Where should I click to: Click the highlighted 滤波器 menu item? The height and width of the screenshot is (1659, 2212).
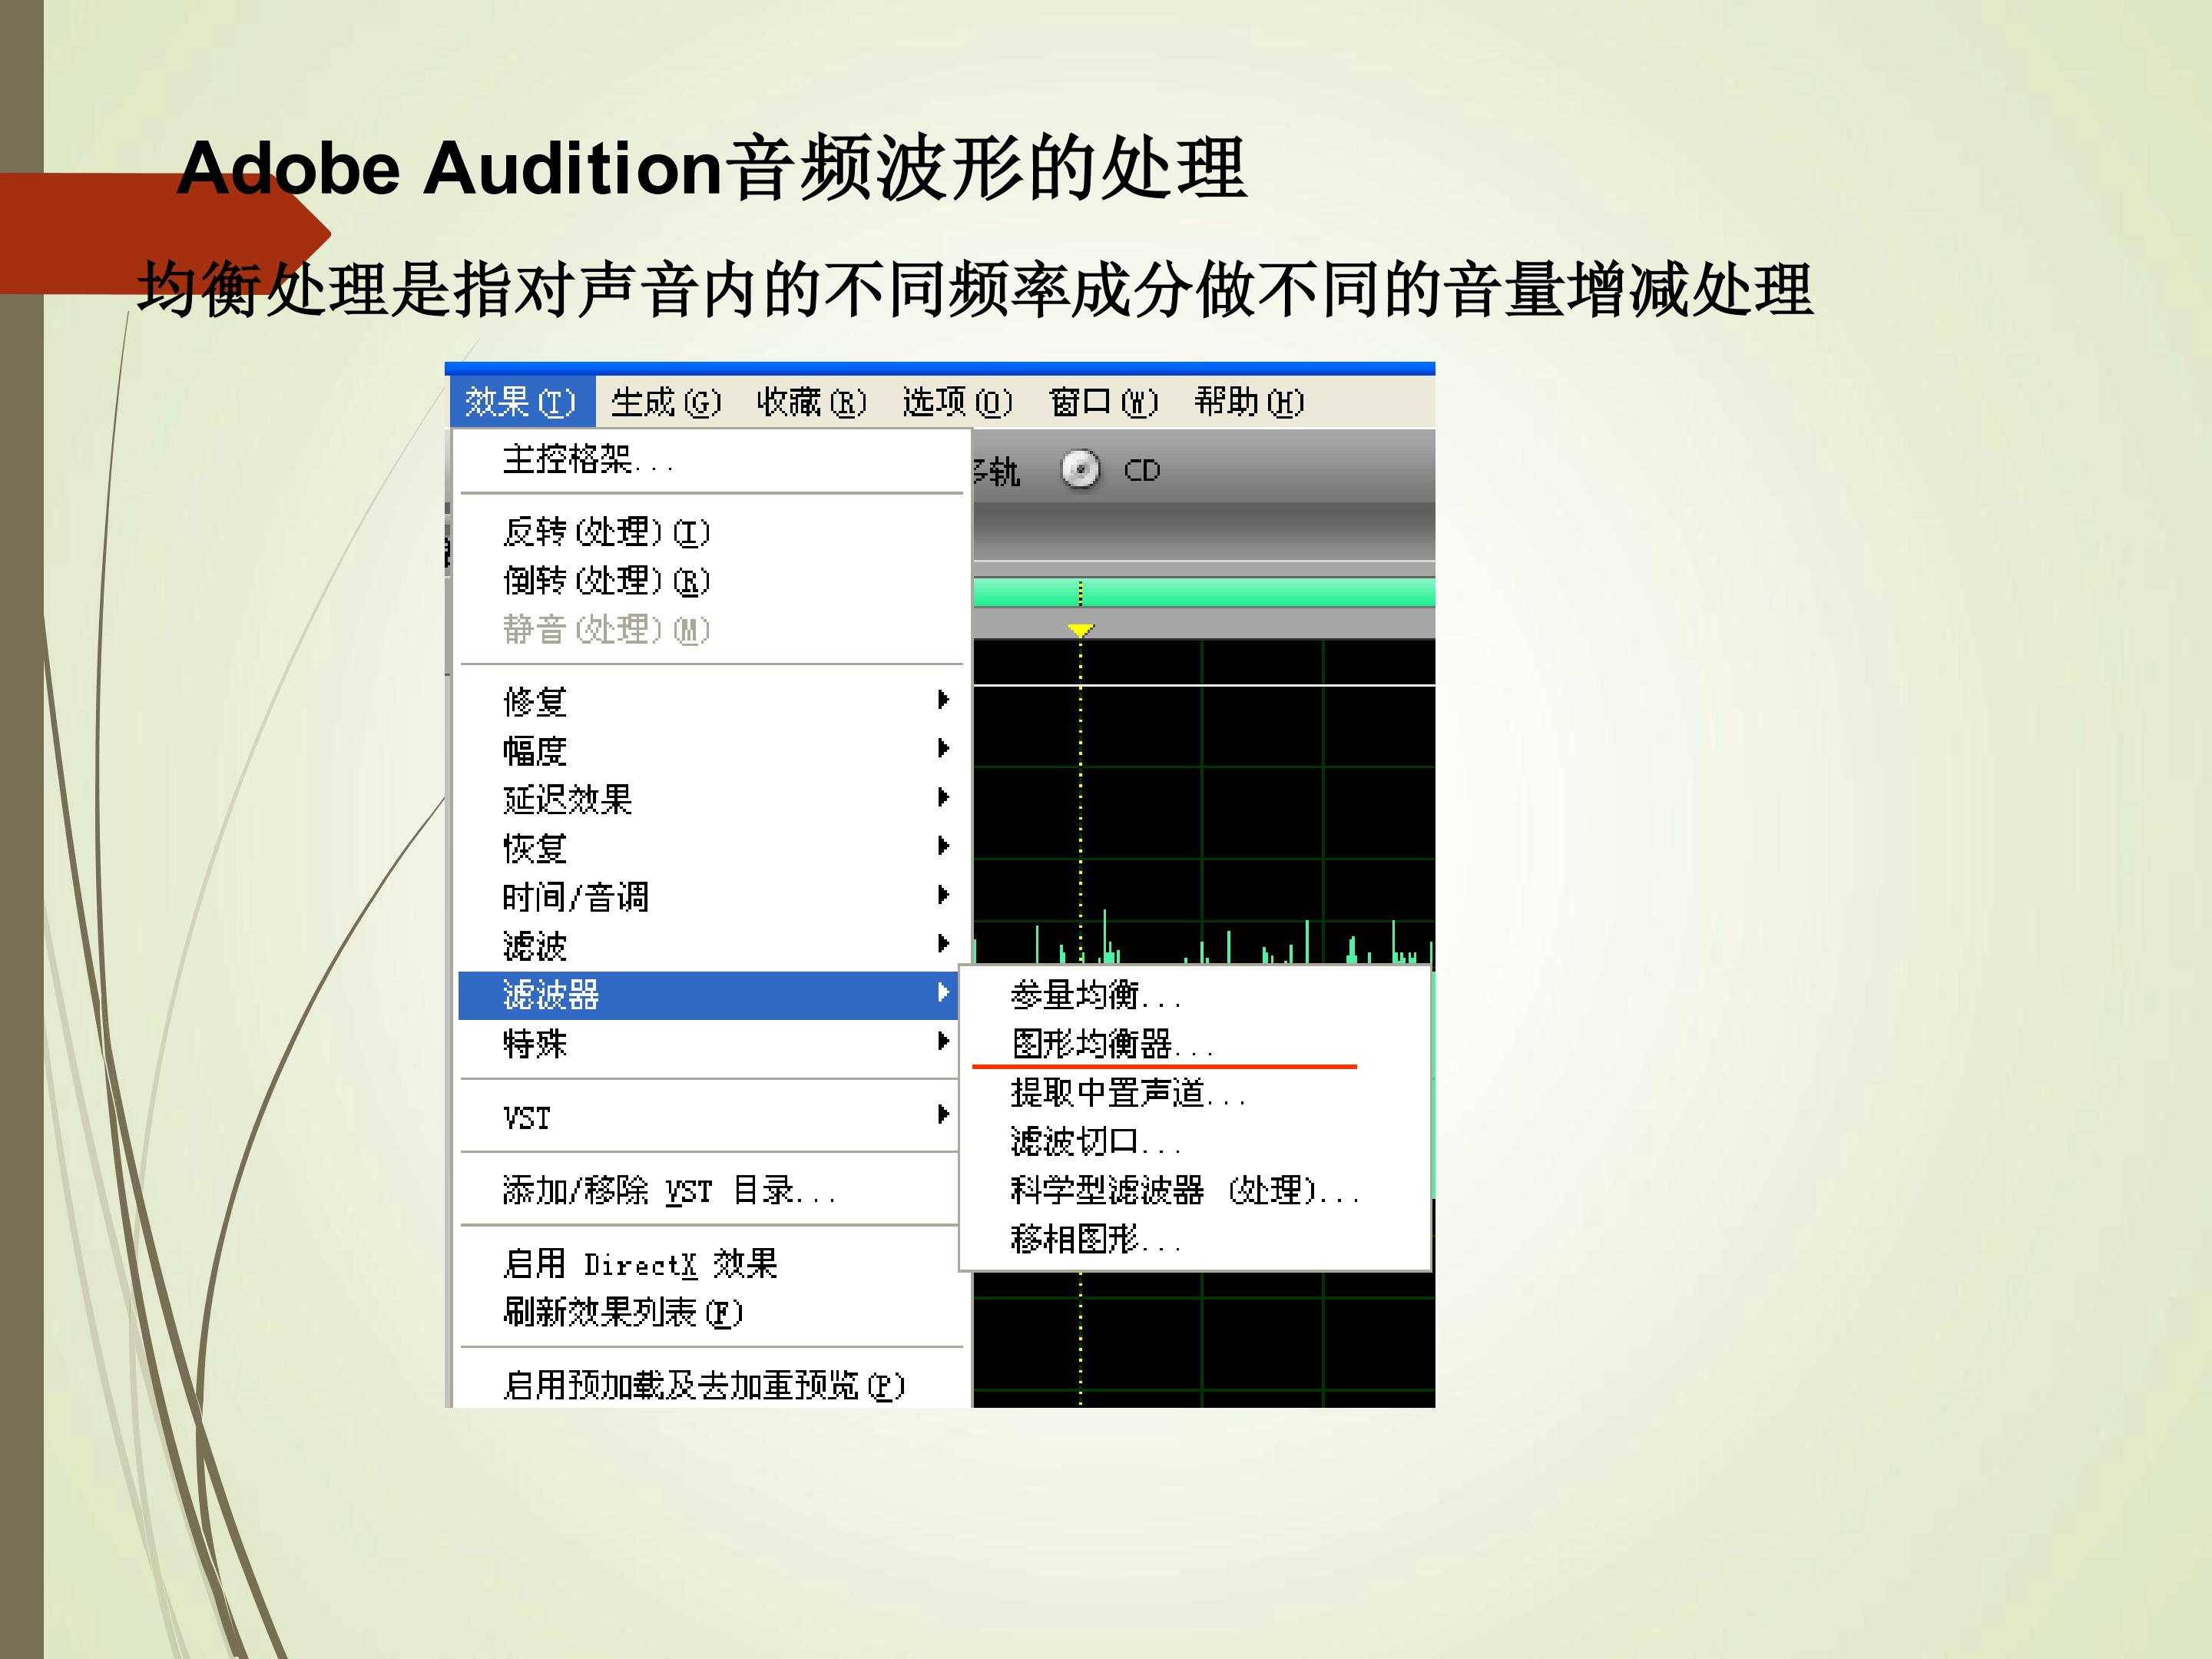[708, 995]
